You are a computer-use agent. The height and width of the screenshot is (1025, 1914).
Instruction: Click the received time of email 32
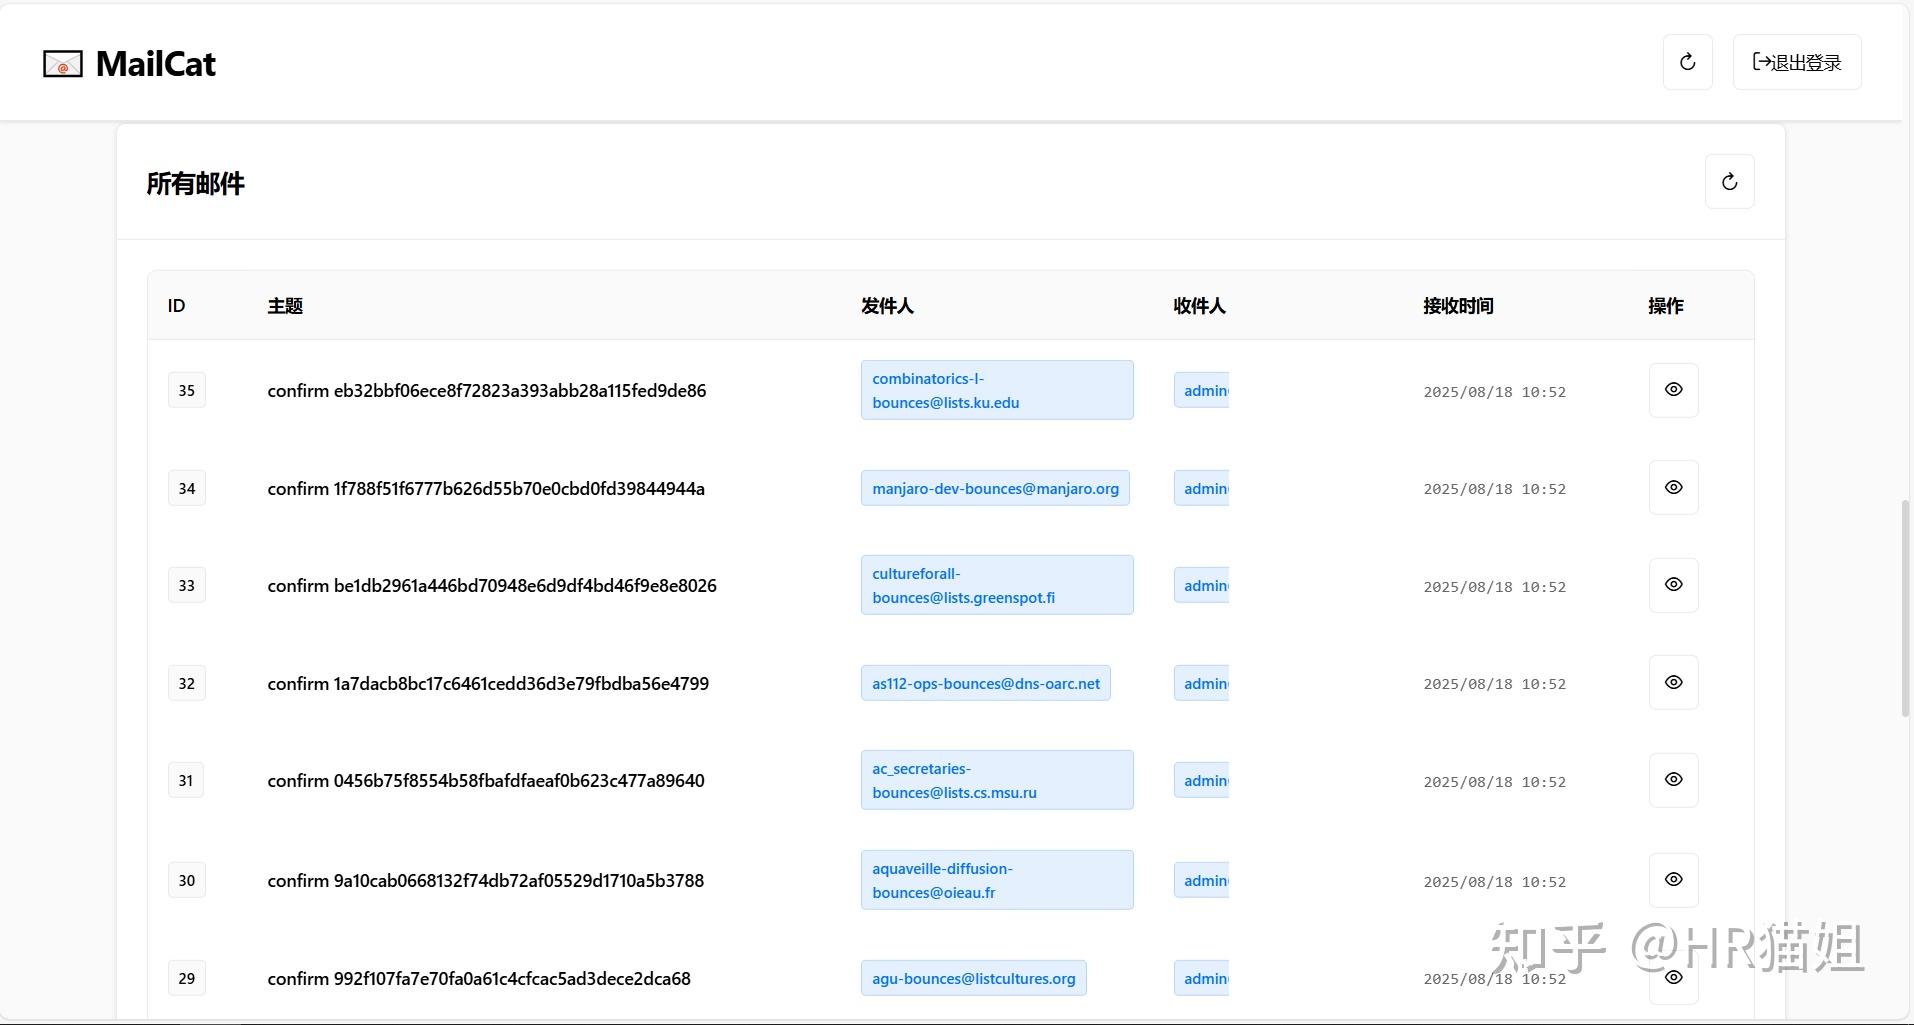1495,684
